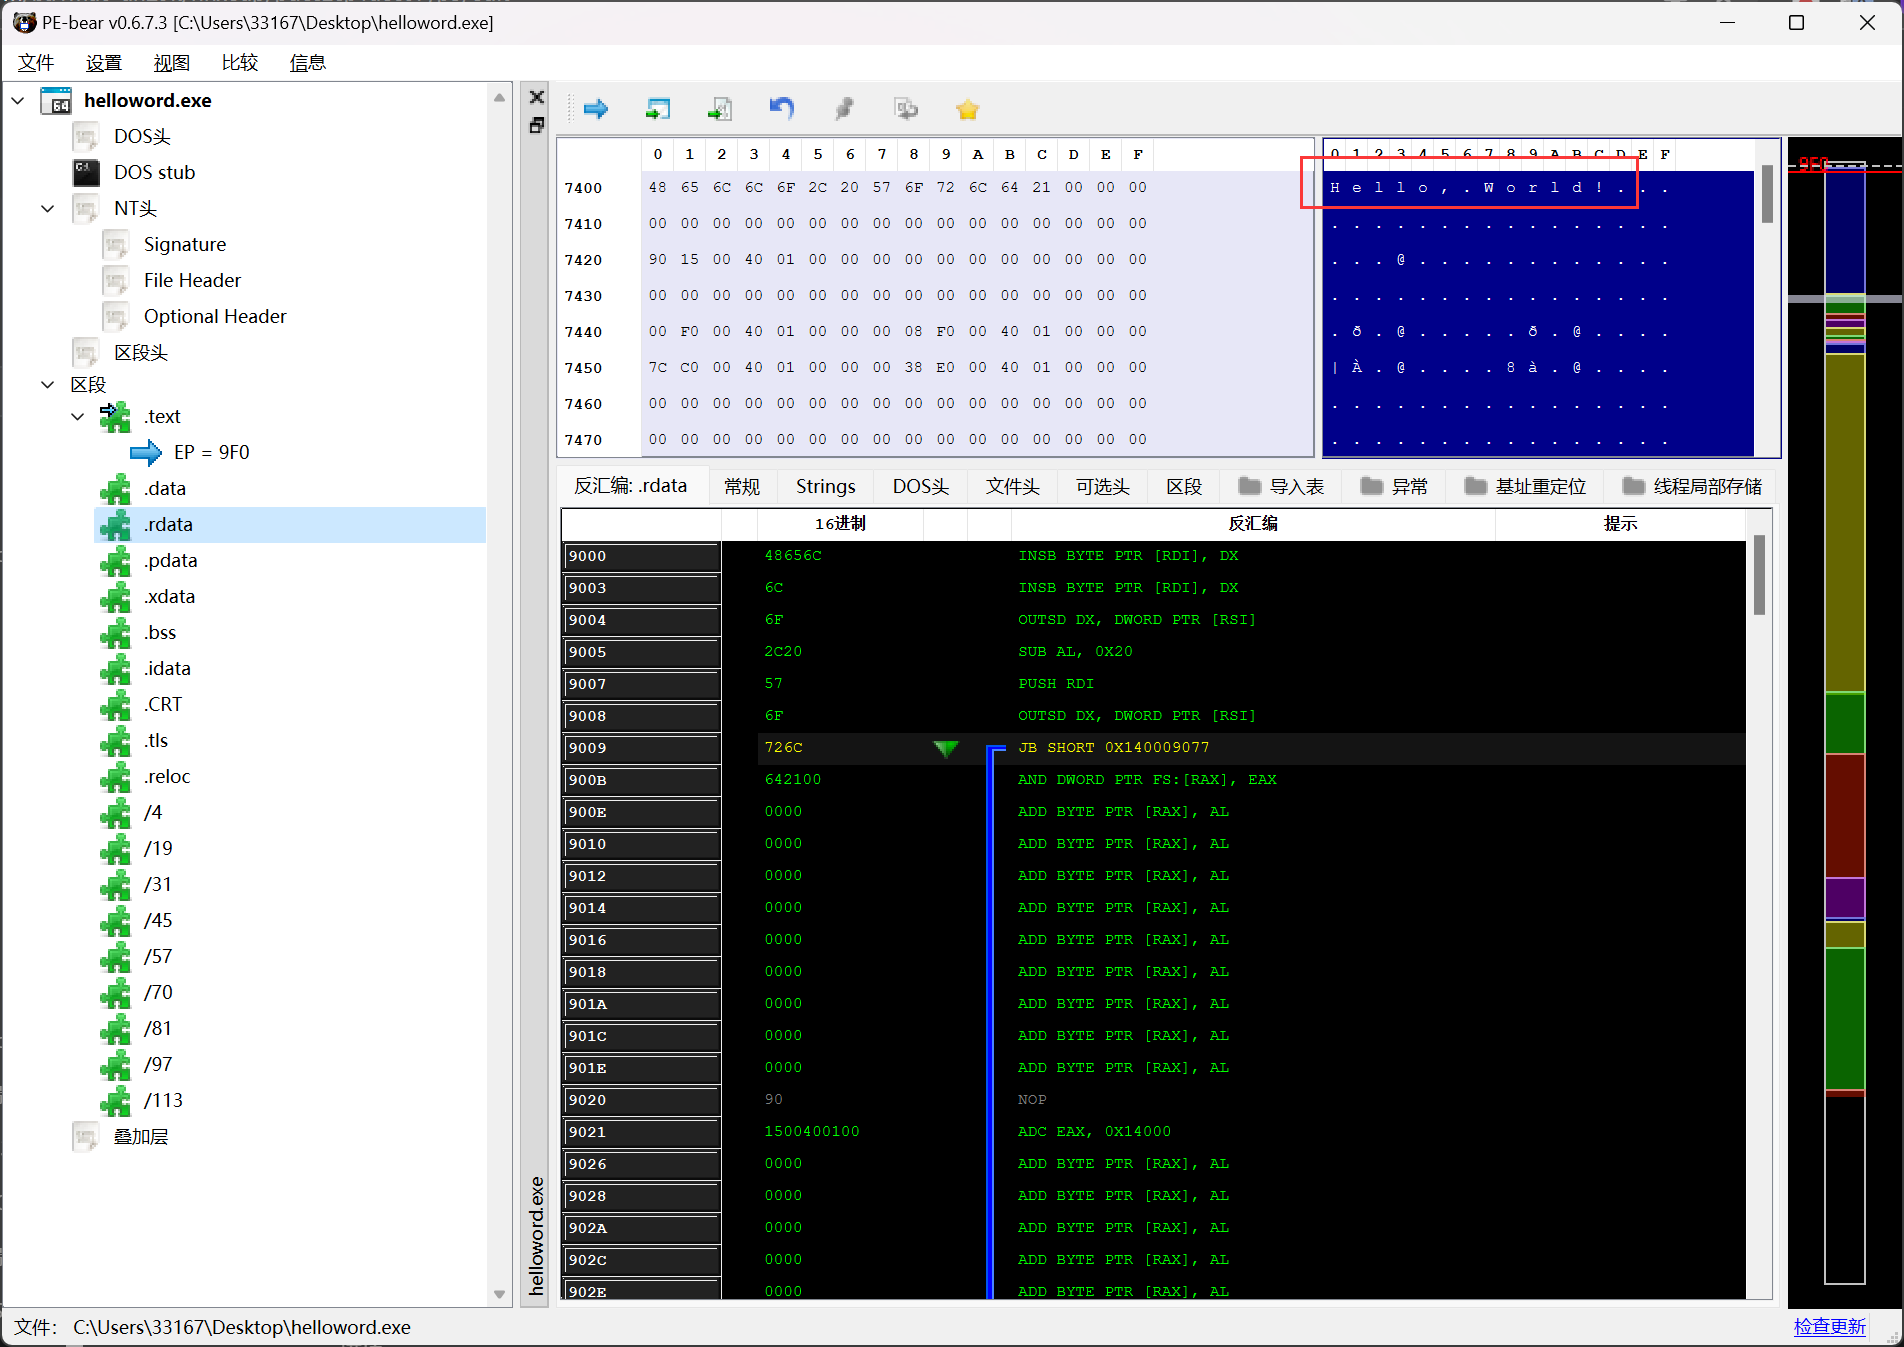This screenshot has height=1347, width=1904.
Task: Select the .idata section
Action: click(x=167, y=668)
